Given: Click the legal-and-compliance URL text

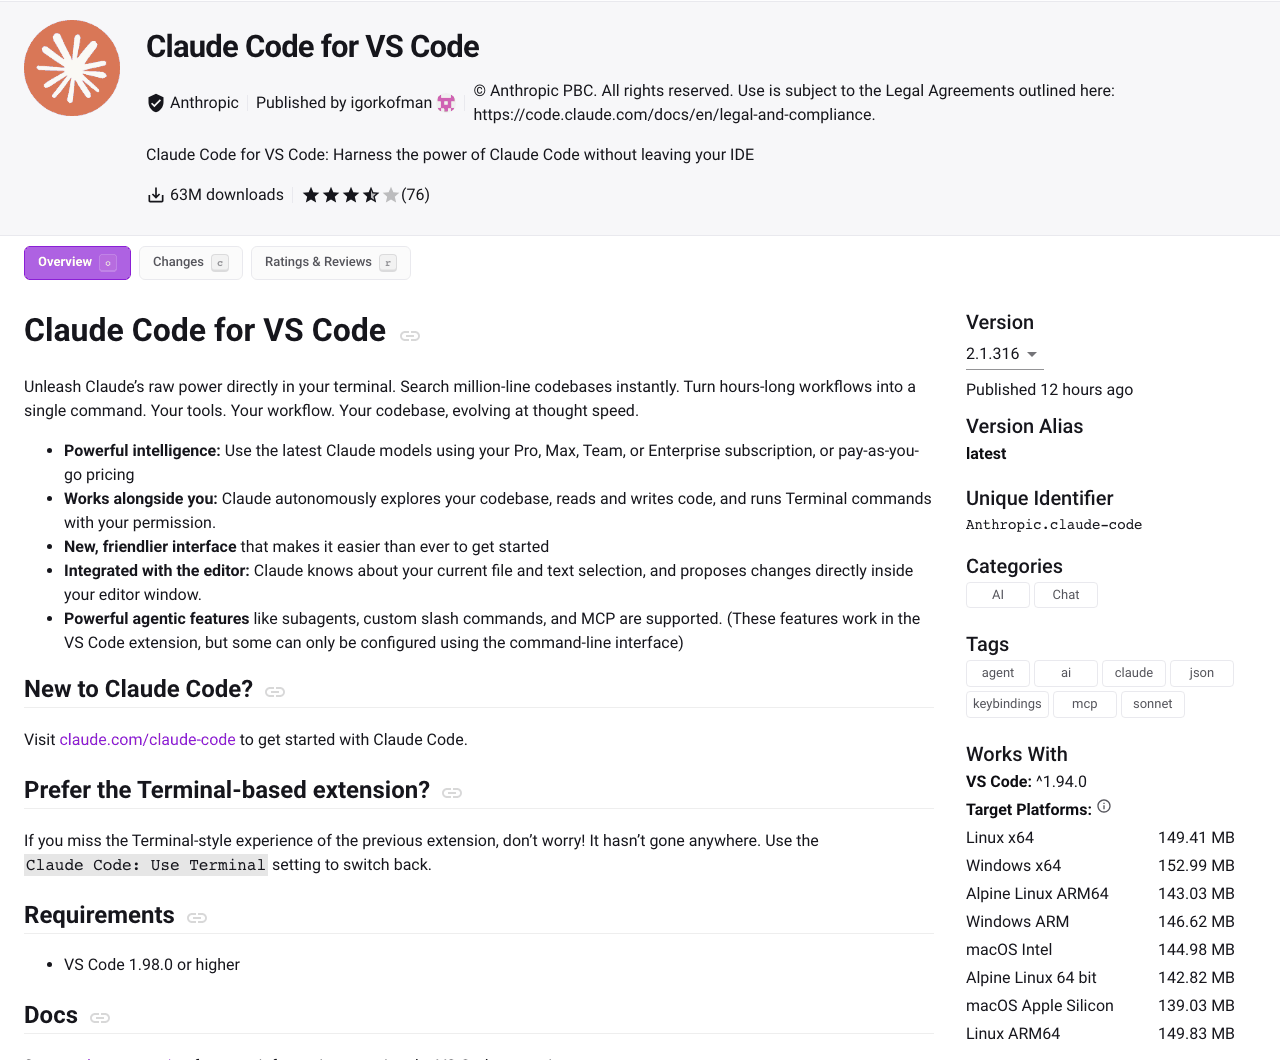Looking at the screenshot, I should click(x=674, y=115).
